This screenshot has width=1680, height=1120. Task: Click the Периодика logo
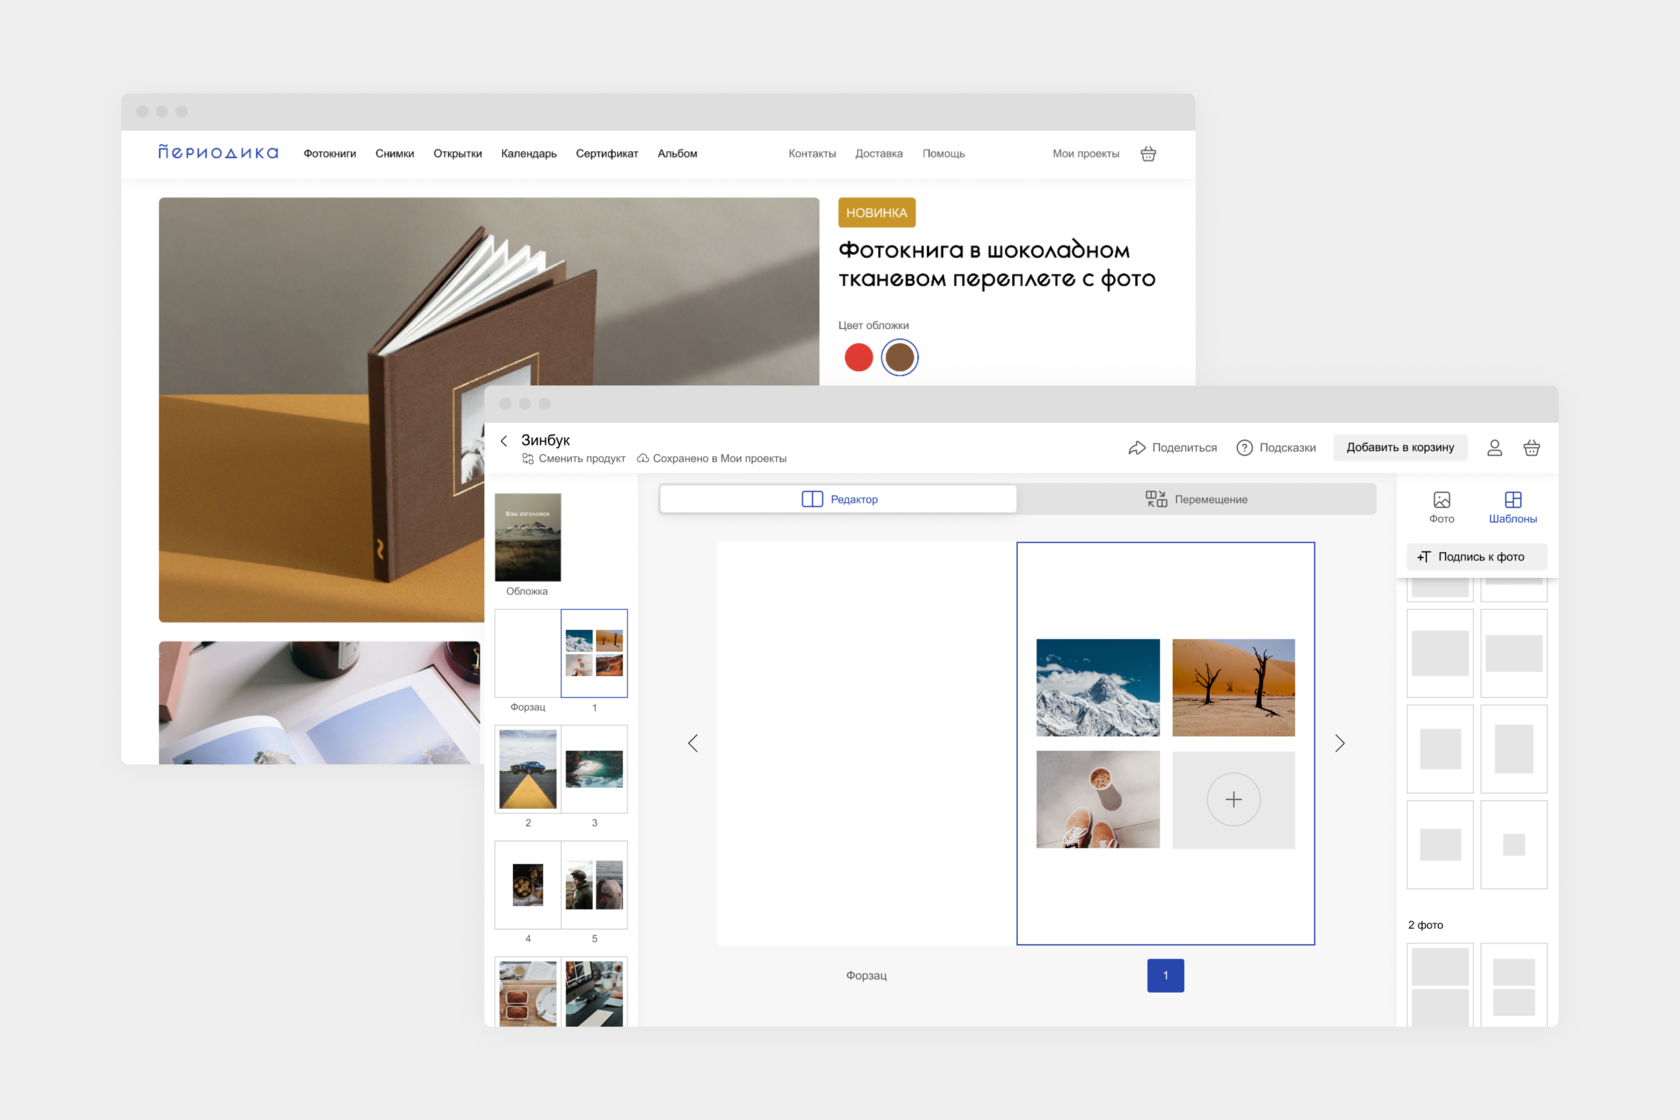218,153
